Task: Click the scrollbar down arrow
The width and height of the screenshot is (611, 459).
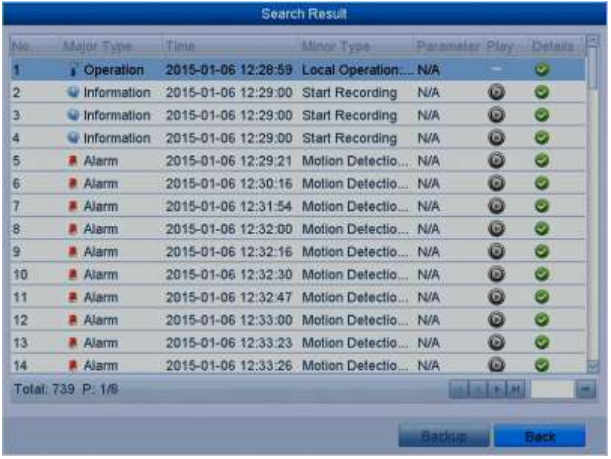Action: pos(593,366)
